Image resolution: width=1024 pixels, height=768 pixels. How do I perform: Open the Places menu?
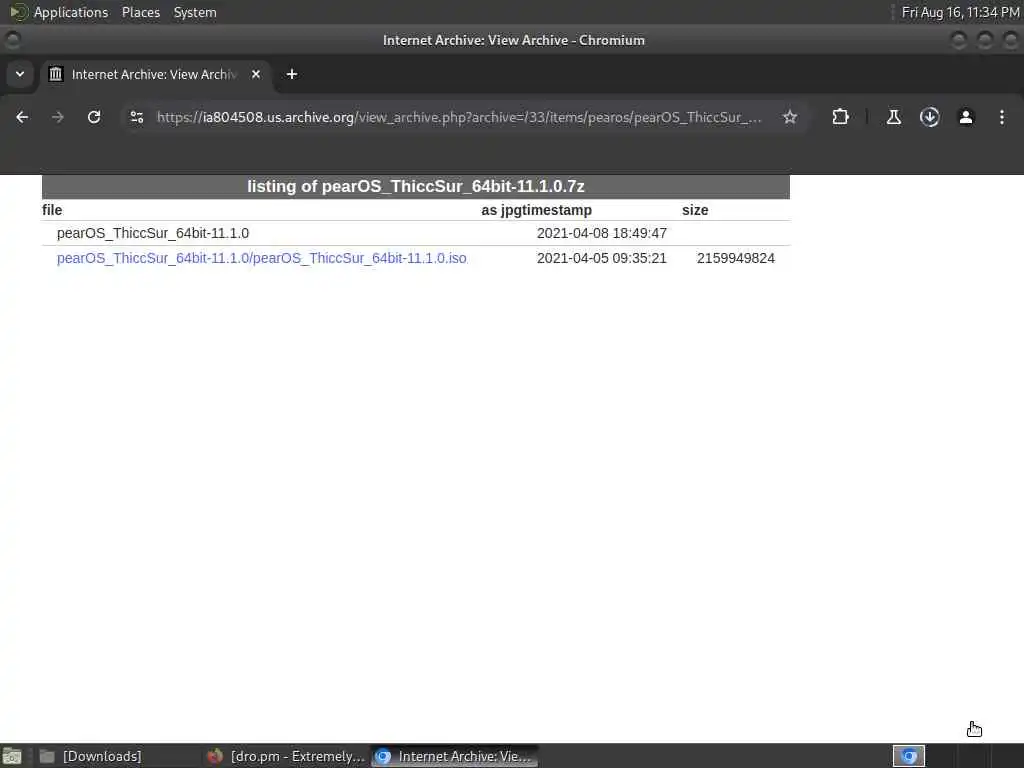[140, 12]
